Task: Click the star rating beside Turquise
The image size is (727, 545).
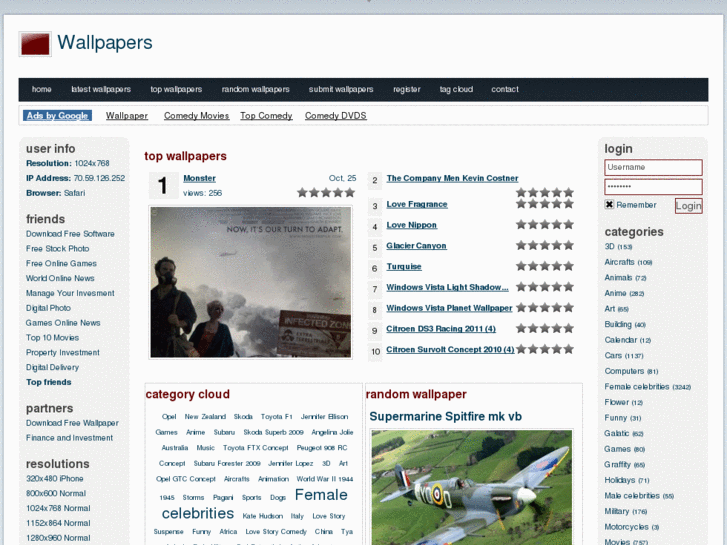Action: 545,266
